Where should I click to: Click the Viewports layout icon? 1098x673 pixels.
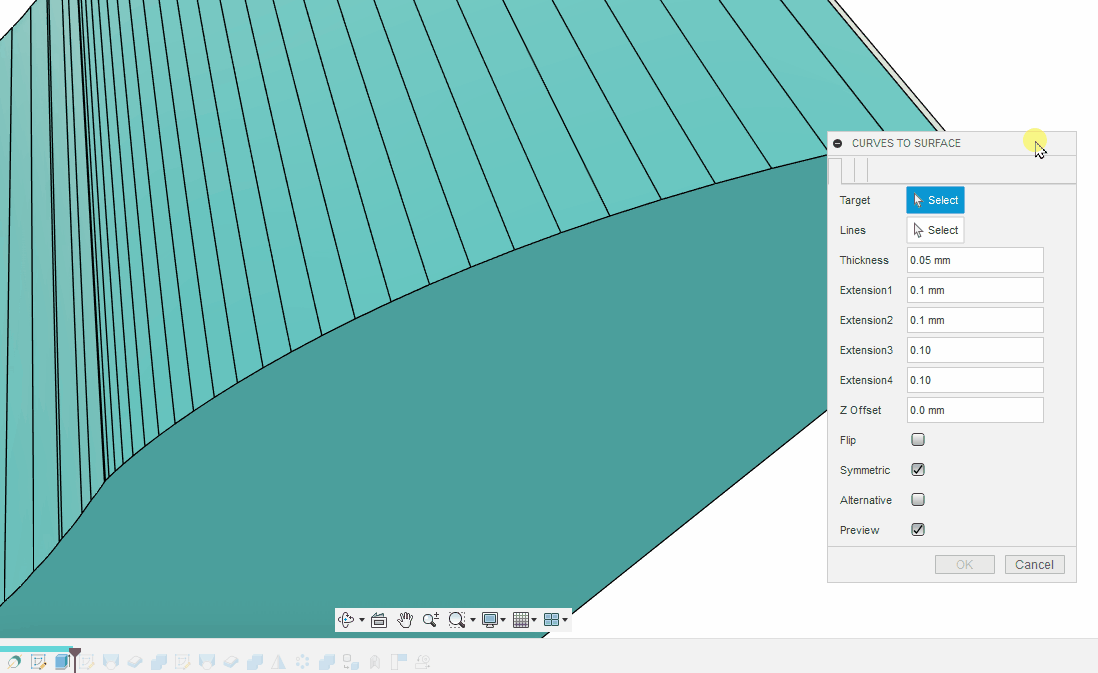(551, 620)
